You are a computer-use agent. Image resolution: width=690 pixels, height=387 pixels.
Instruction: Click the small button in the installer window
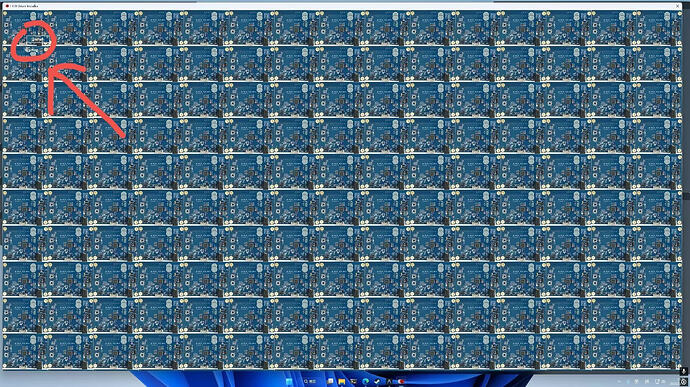(37, 40)
